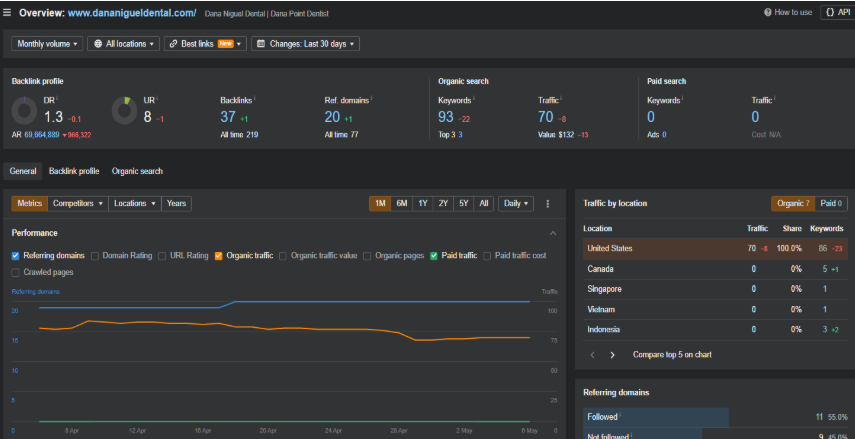Open organic Traffic value 70
855x439 pixels.
[x=546, y=117]
